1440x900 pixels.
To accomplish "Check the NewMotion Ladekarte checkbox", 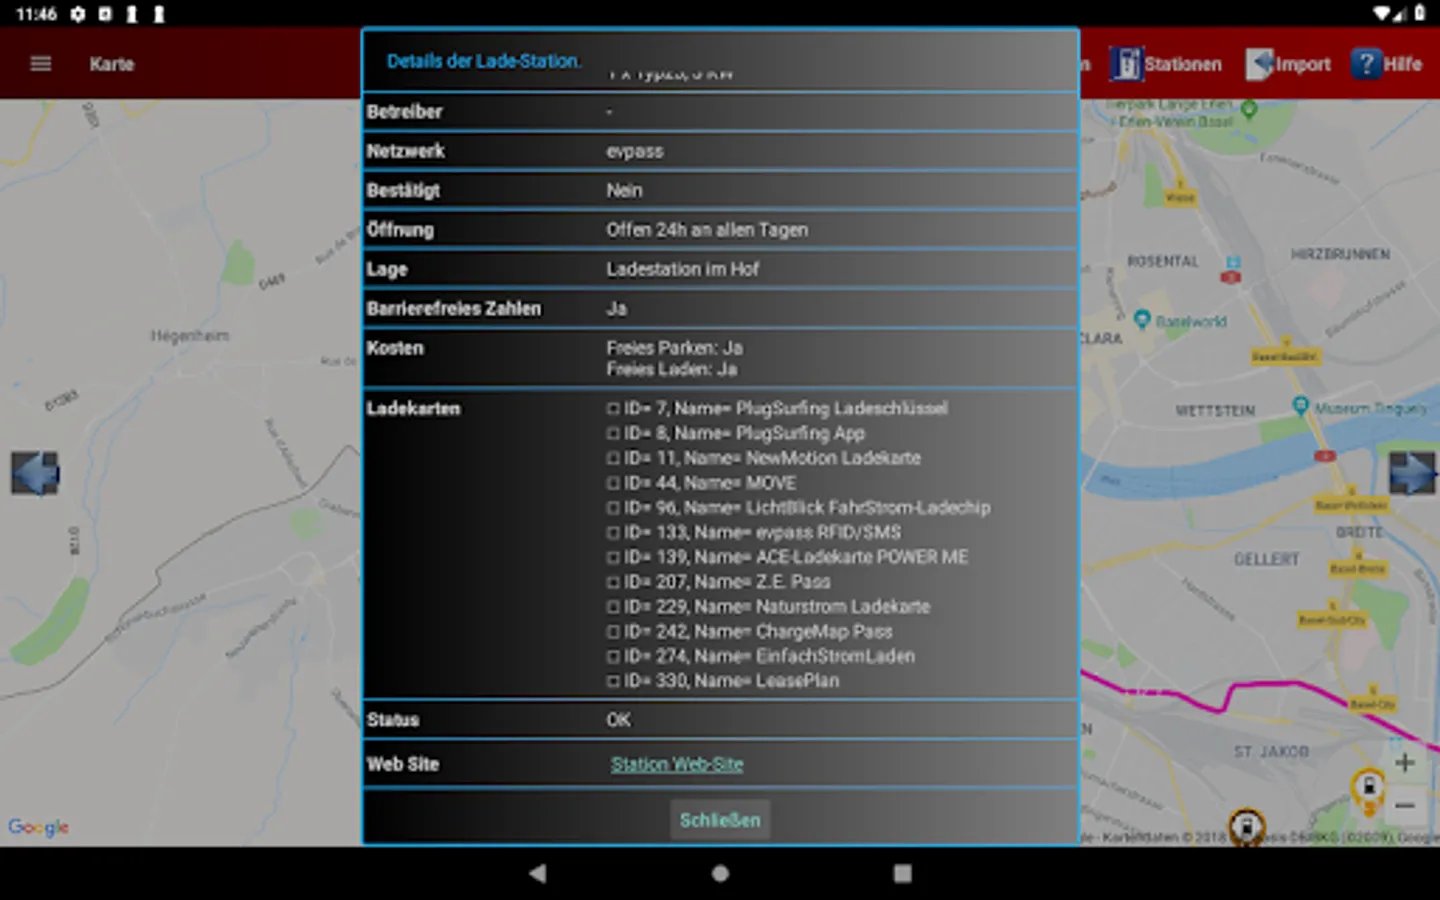I will point(613,459).
